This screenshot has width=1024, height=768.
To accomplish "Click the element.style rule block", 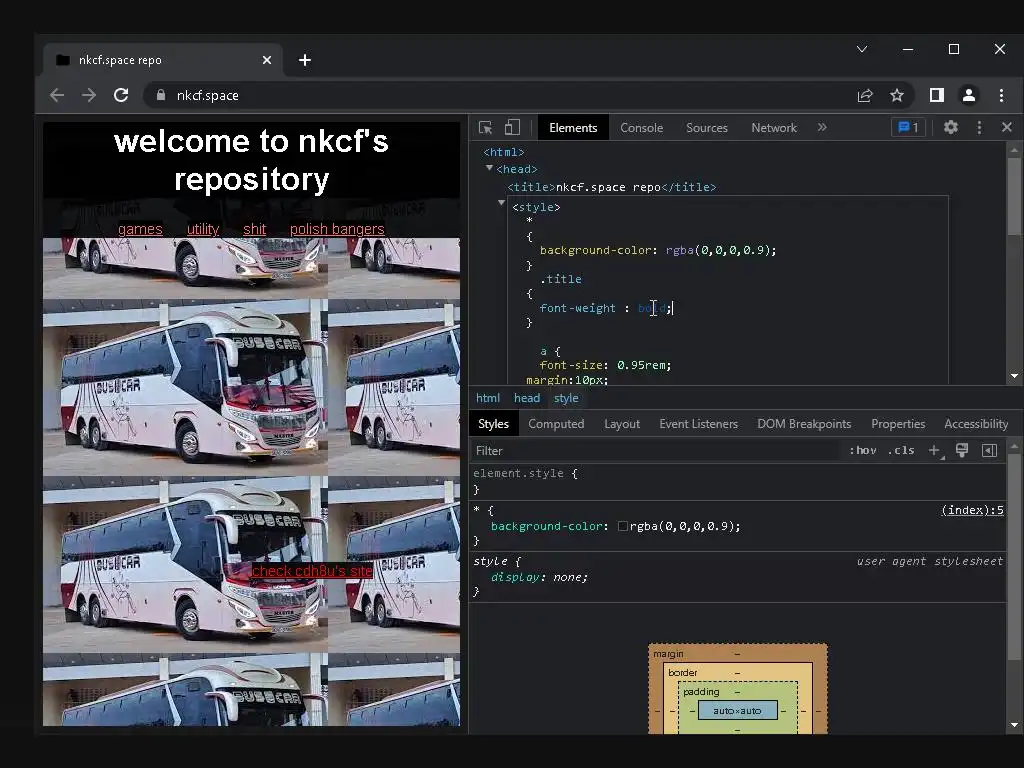I will [738, 481].
